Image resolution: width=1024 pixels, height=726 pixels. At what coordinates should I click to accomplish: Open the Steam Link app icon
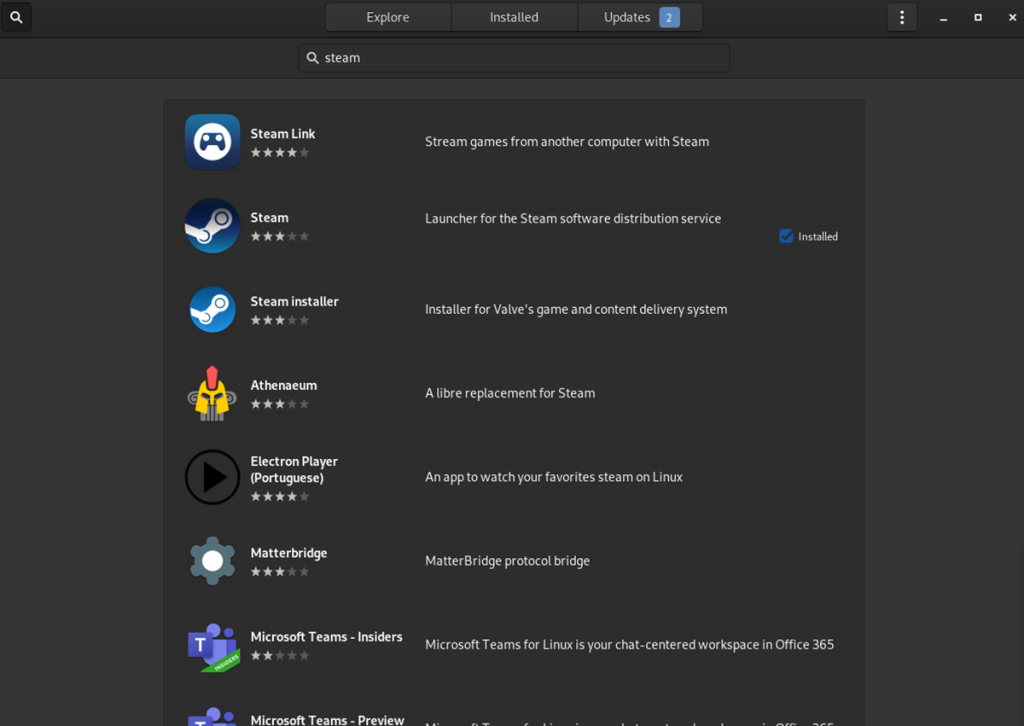point(212,141)
